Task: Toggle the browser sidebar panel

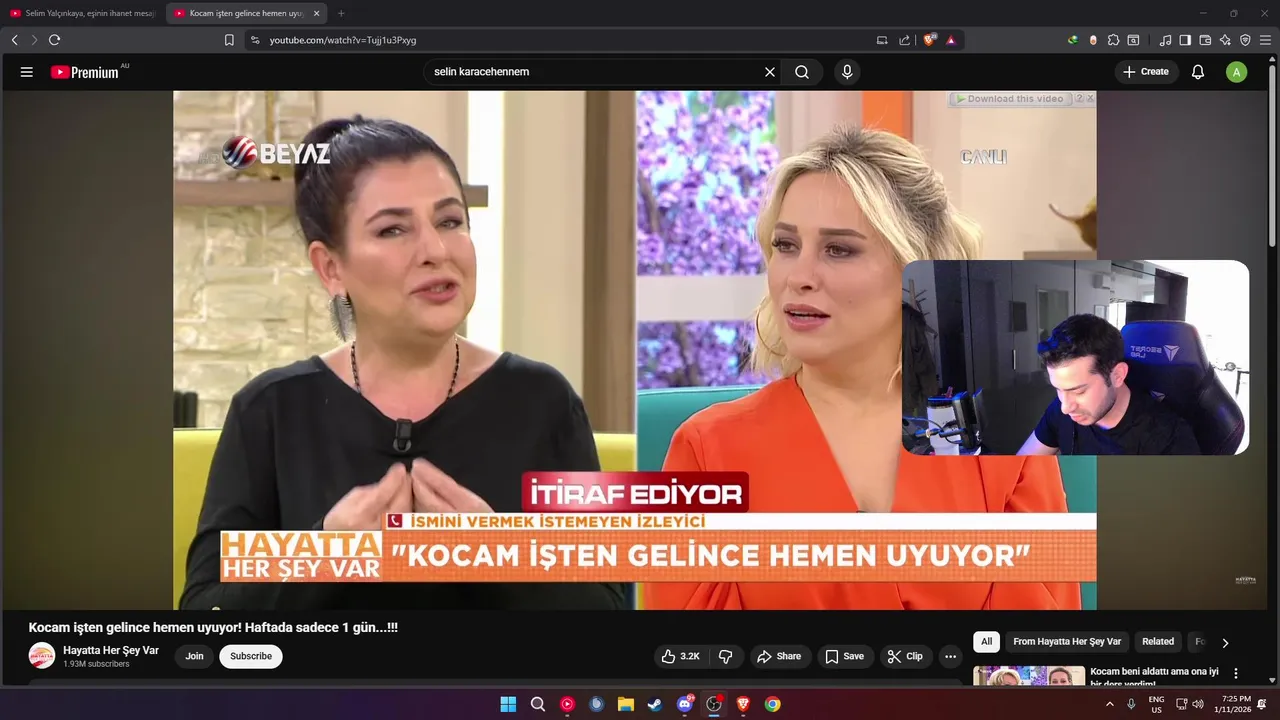Action: click(1185, 40)
